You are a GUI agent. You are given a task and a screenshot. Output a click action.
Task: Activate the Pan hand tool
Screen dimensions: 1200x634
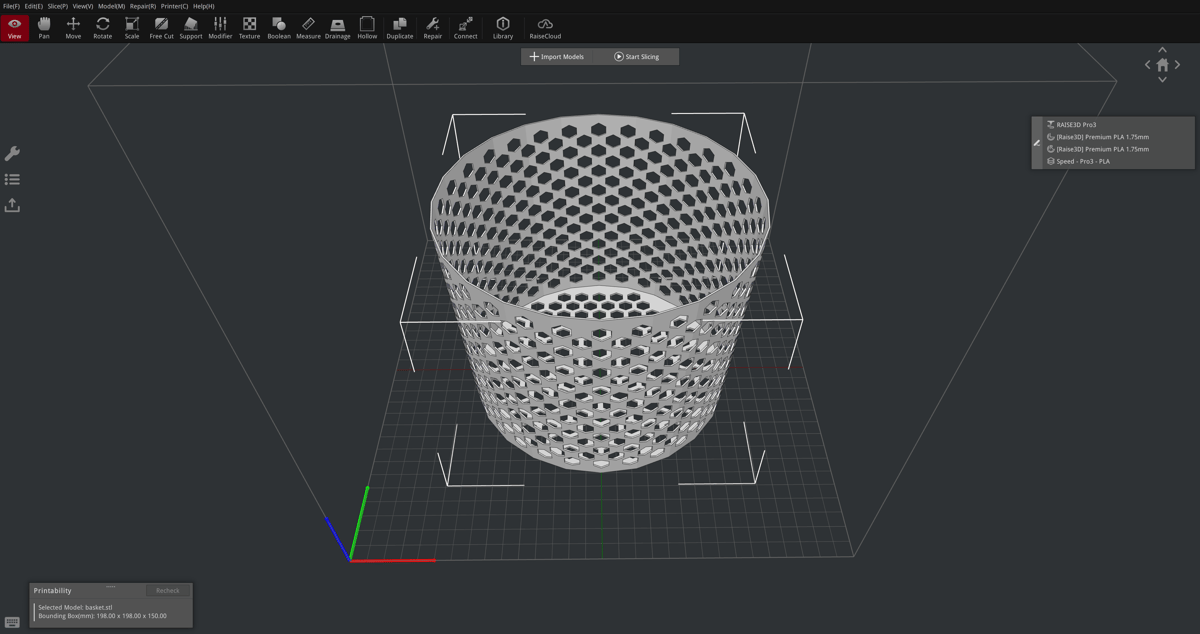(x=44, y=27)
